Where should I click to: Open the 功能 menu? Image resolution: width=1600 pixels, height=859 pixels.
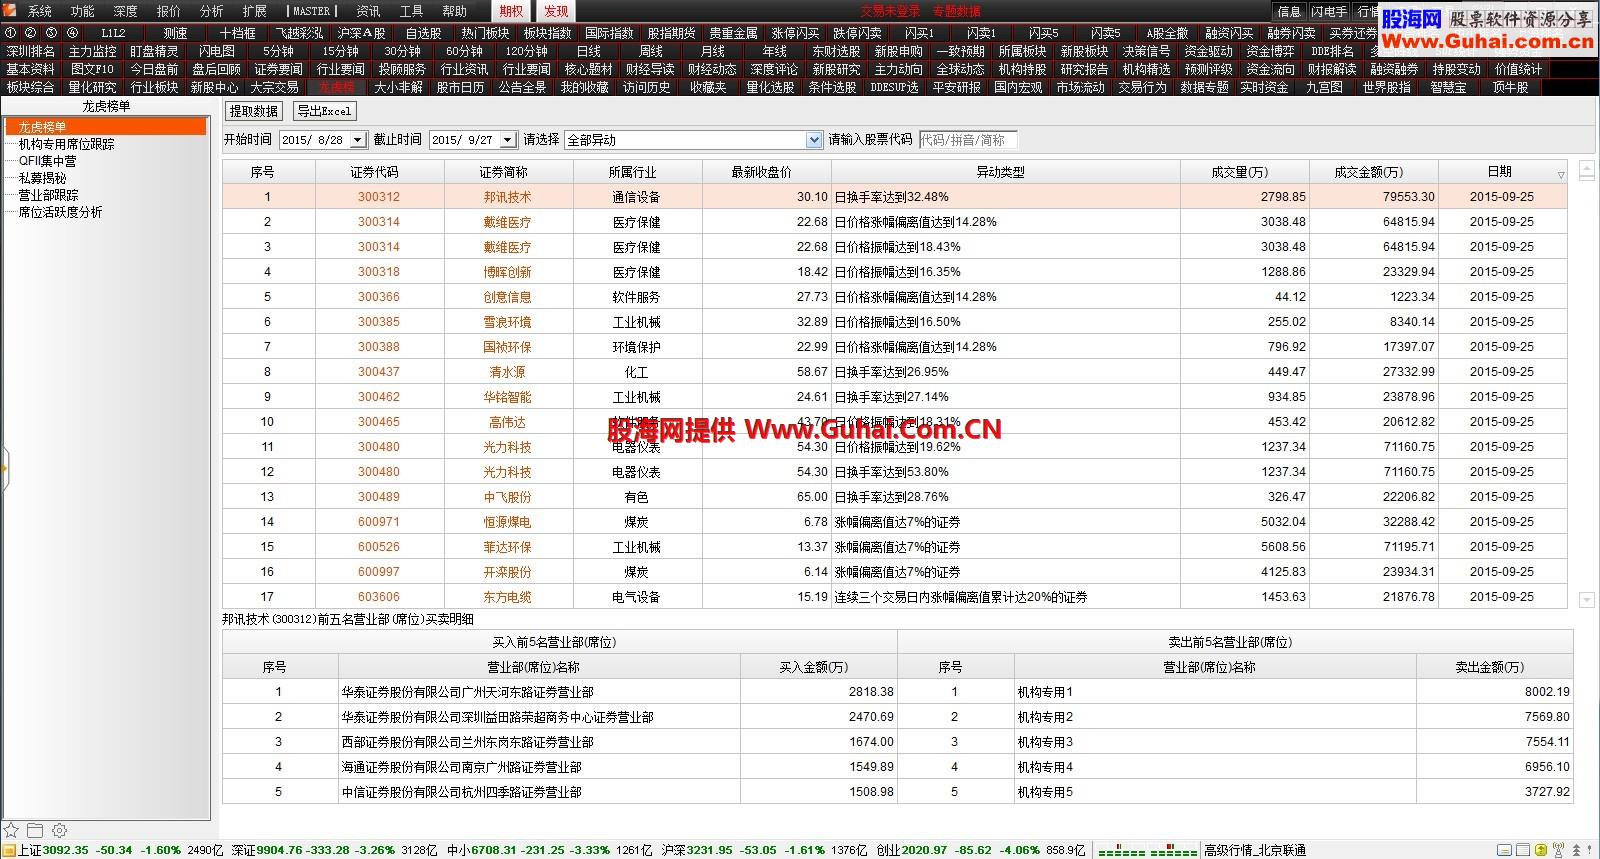pos(82,11)
